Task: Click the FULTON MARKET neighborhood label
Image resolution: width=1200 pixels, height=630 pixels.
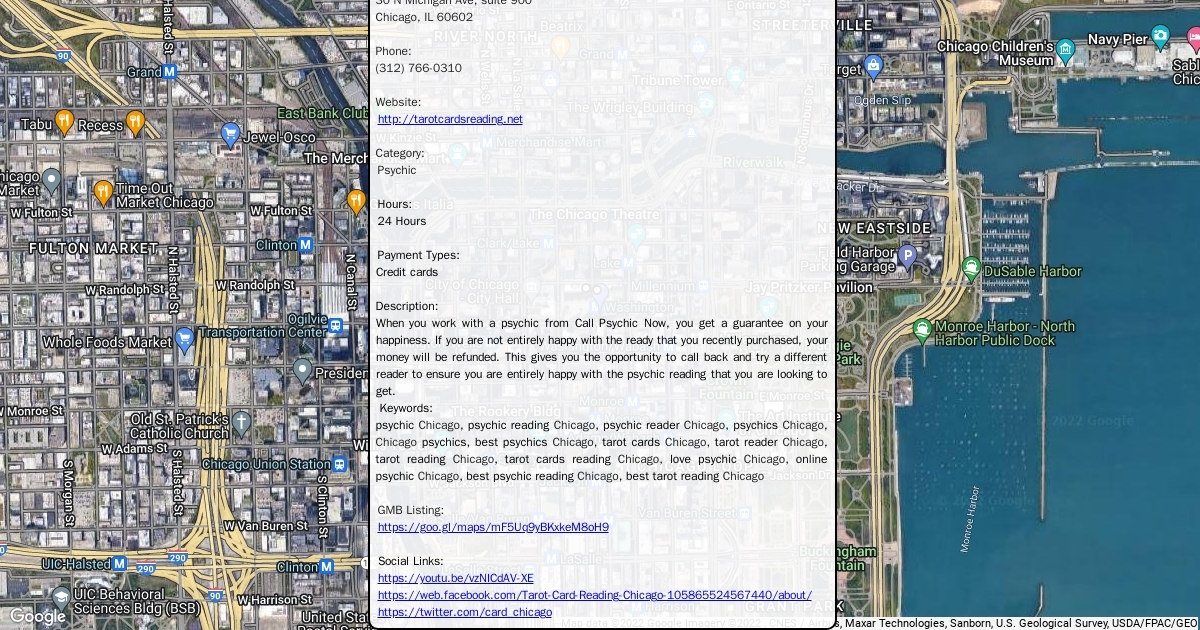Action: pyautogui.click(x=94, y=248)
